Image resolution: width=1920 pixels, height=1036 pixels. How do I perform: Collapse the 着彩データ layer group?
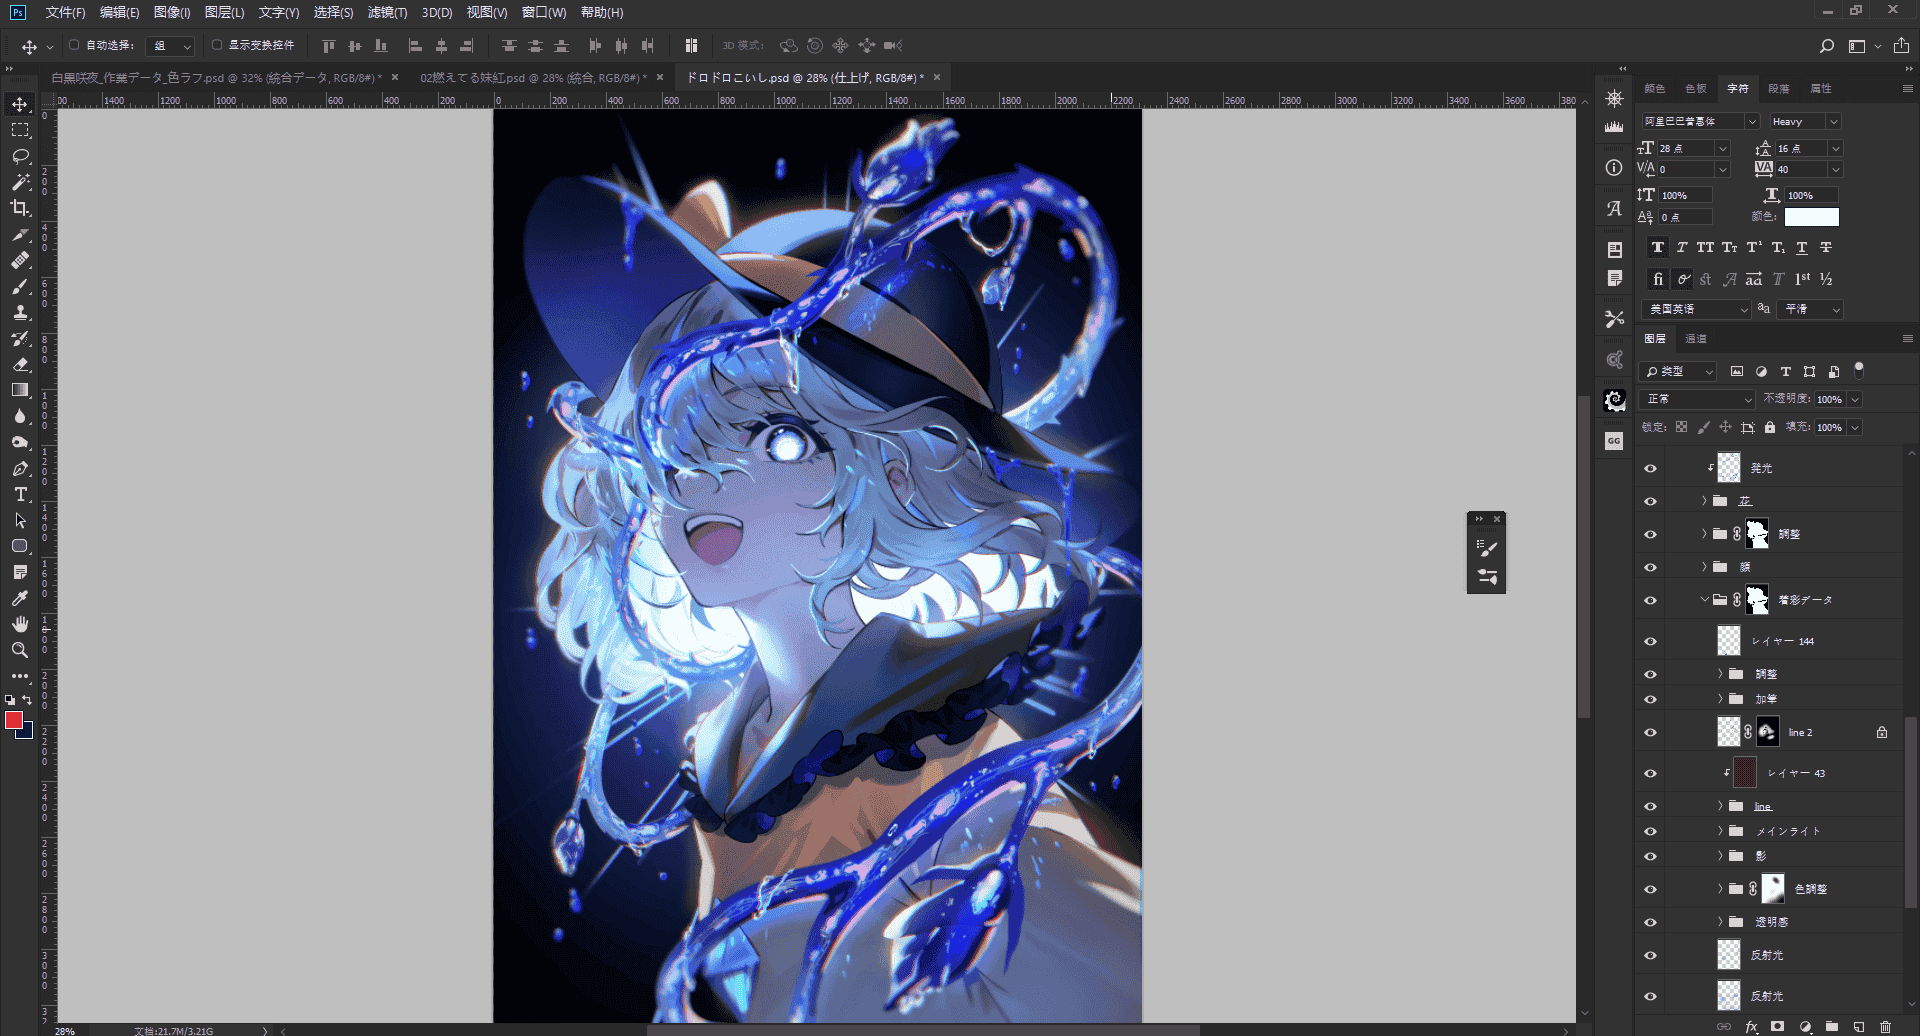(x=1704, y=600)
